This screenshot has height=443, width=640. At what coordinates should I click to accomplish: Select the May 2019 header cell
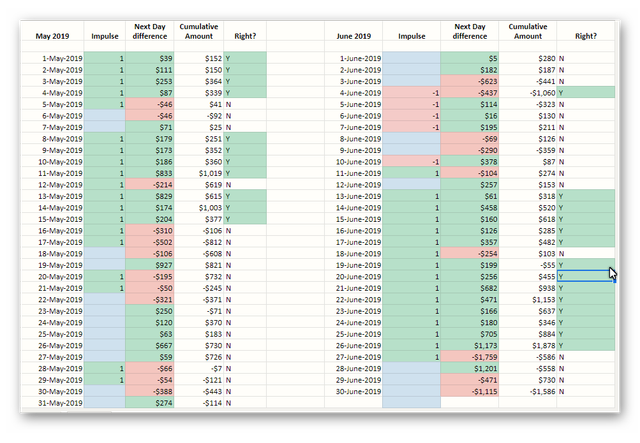[x=52, y=31]
